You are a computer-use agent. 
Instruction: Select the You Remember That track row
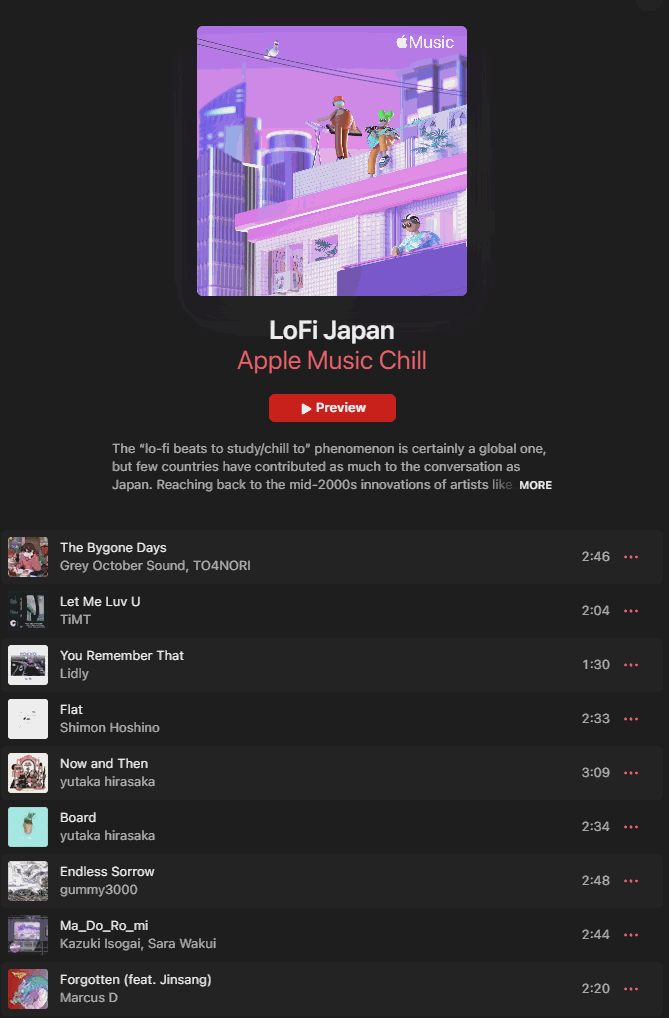[332, 665]
